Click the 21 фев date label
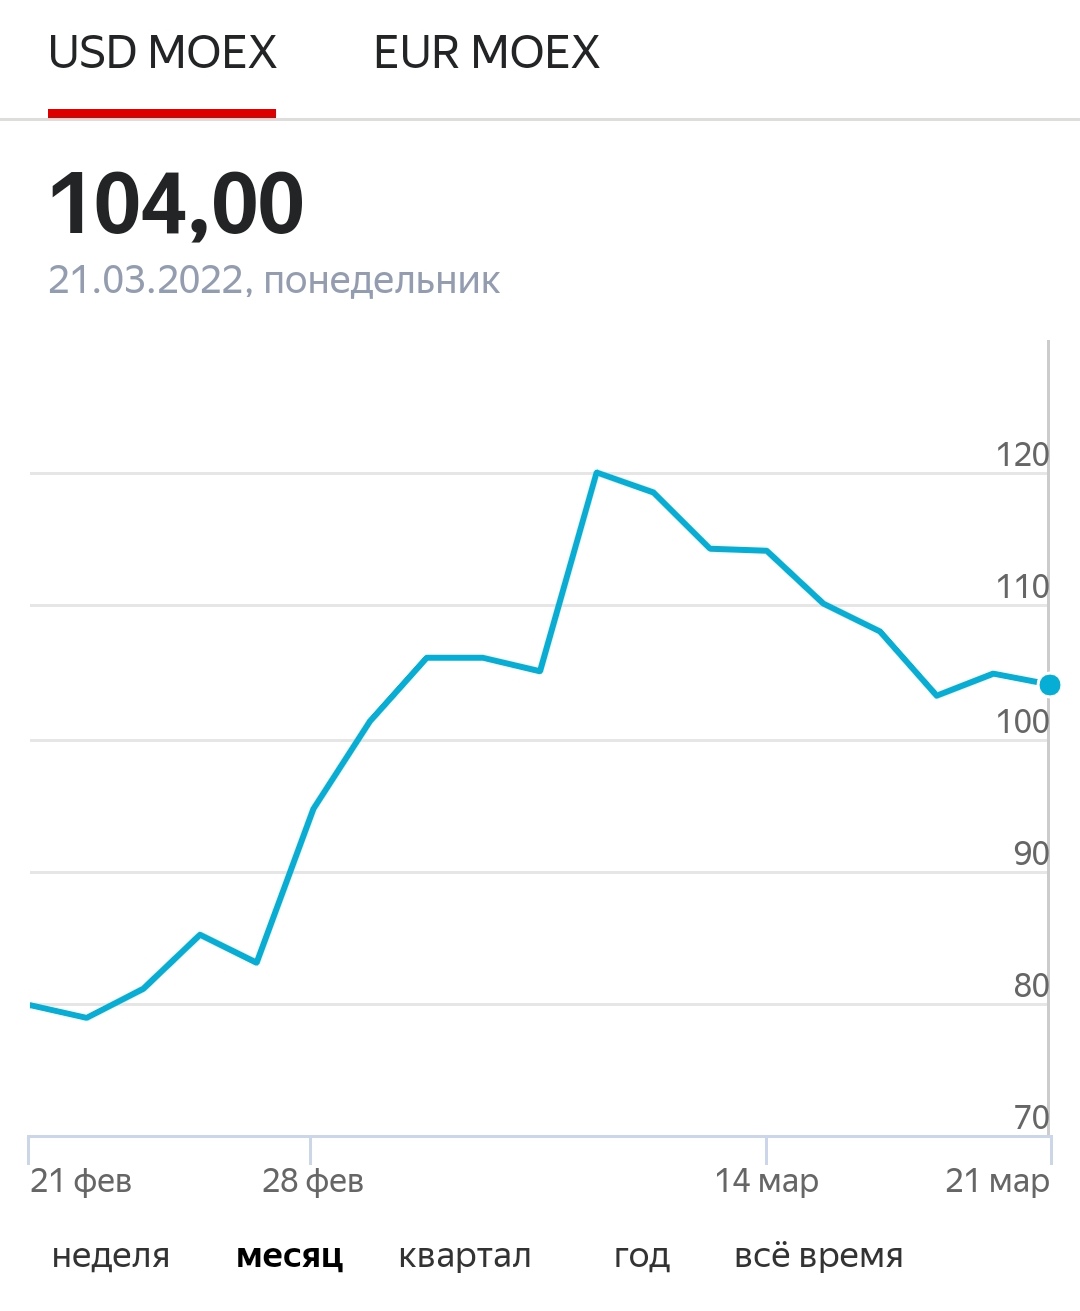The height and width of the screenshot is (1311, 1080). [x=81, y=1181]
